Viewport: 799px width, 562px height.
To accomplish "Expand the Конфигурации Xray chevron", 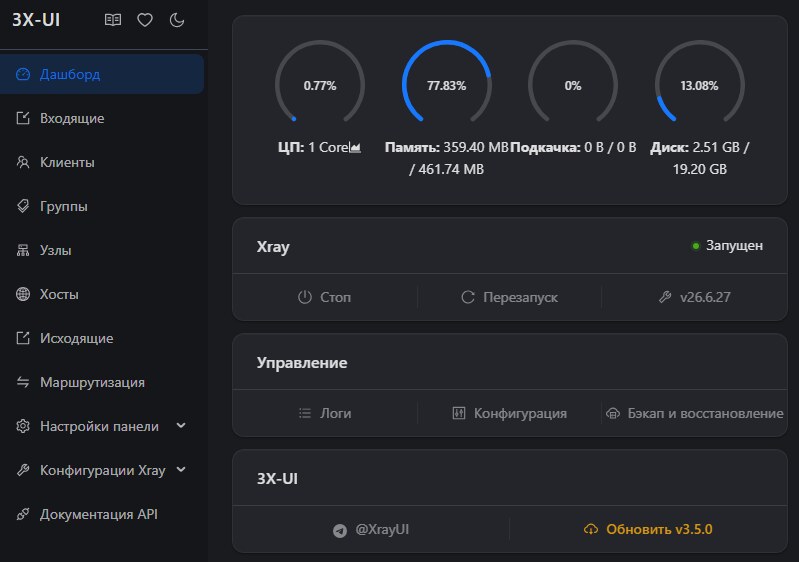I will [181, 469].
